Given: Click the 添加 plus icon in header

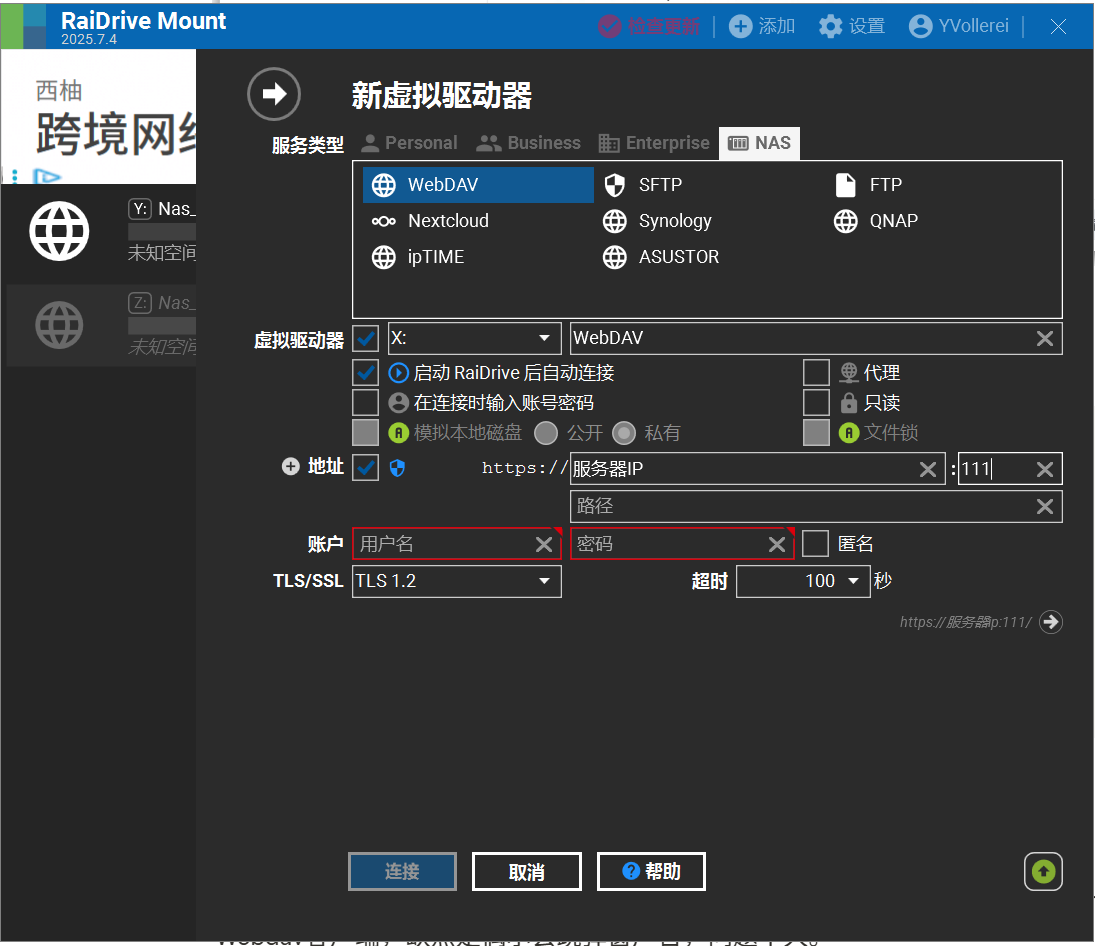Looking at the screenshot, I should [740, 27].
